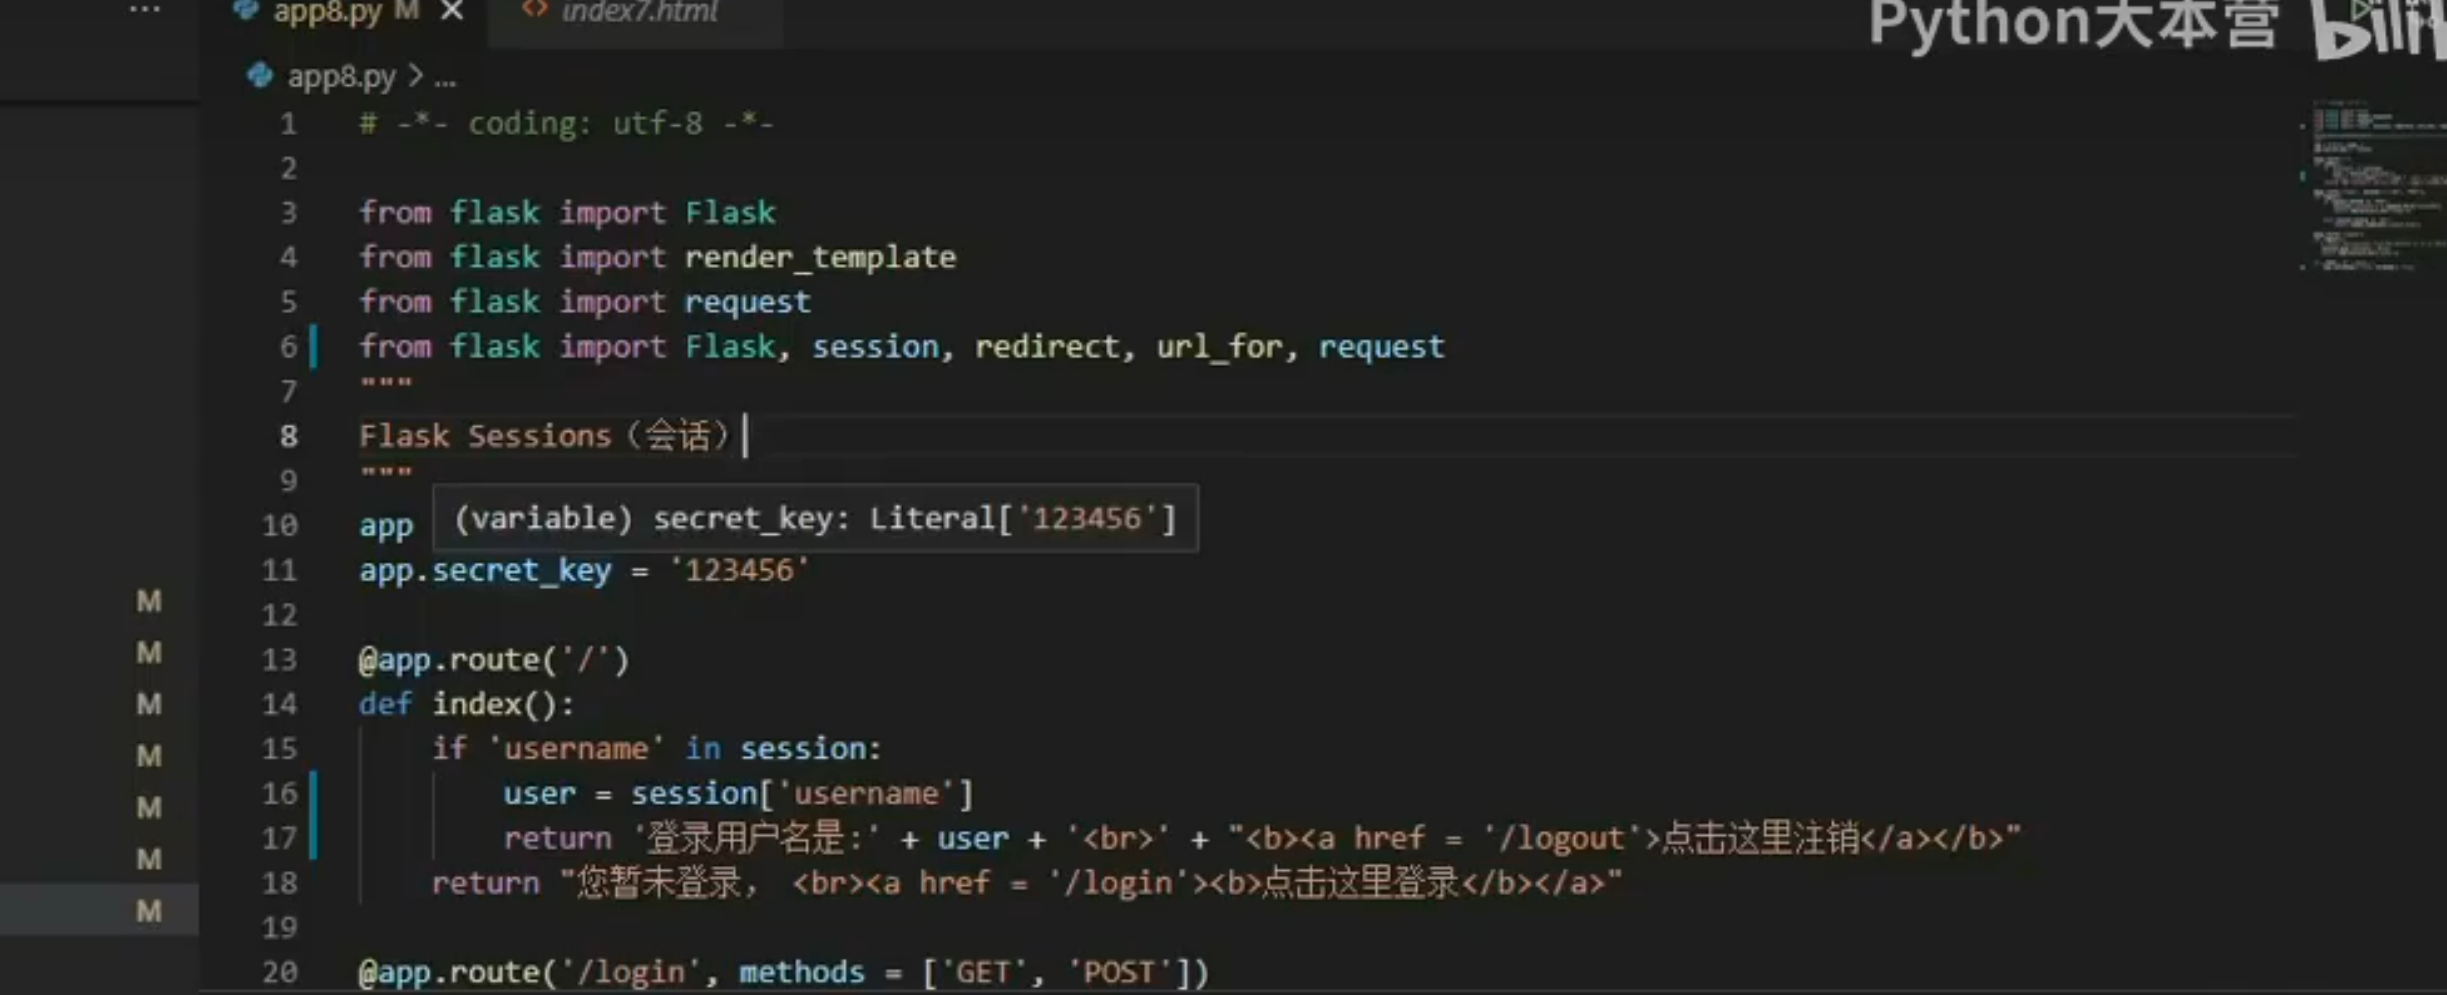This screenshot has height=995, width=2447.
Task: Click the index7.html file type icon
Action: (535, 9)
